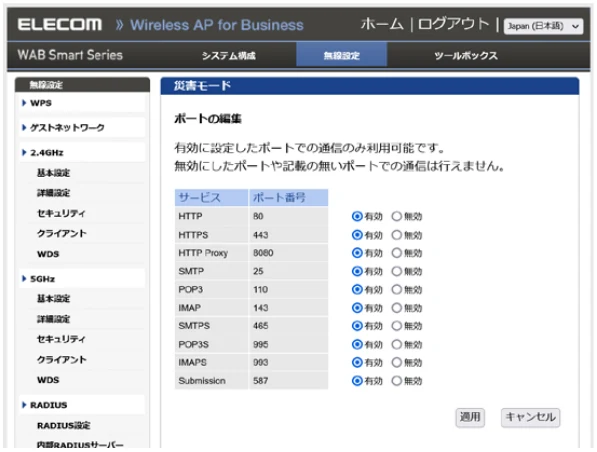Viewport: 597px width, 452px height.
Task: Select 有効 for HTTP Proxy 8080
Action: click(357, 253)
